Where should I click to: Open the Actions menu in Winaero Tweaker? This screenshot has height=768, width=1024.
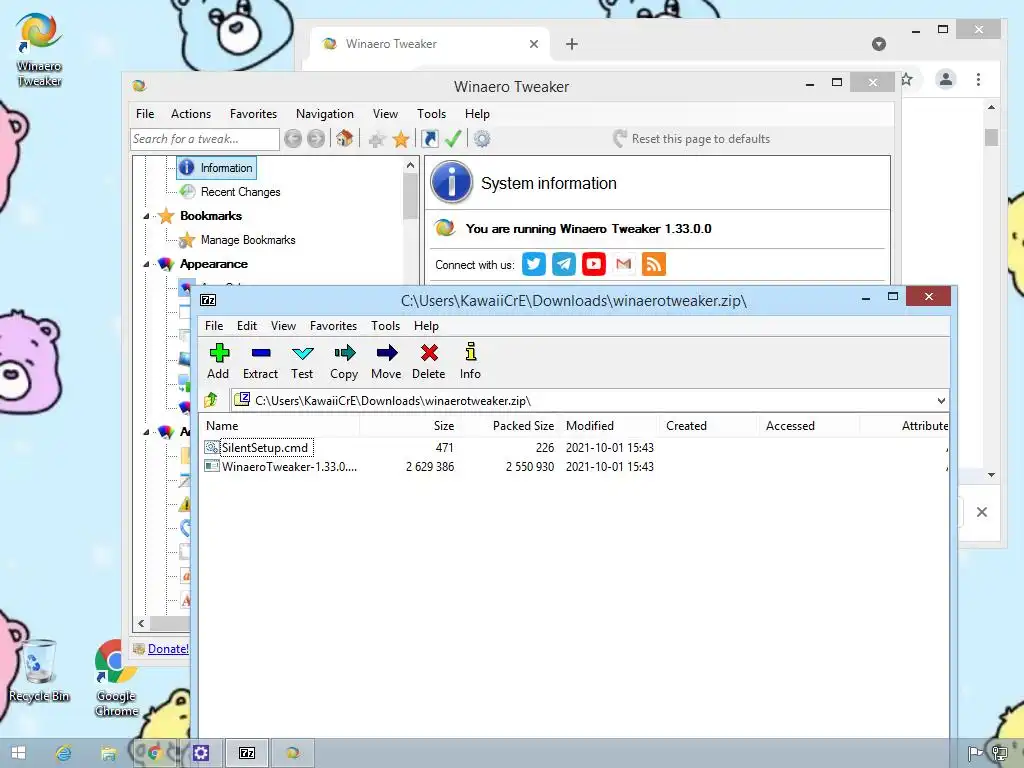pos(191,114)
